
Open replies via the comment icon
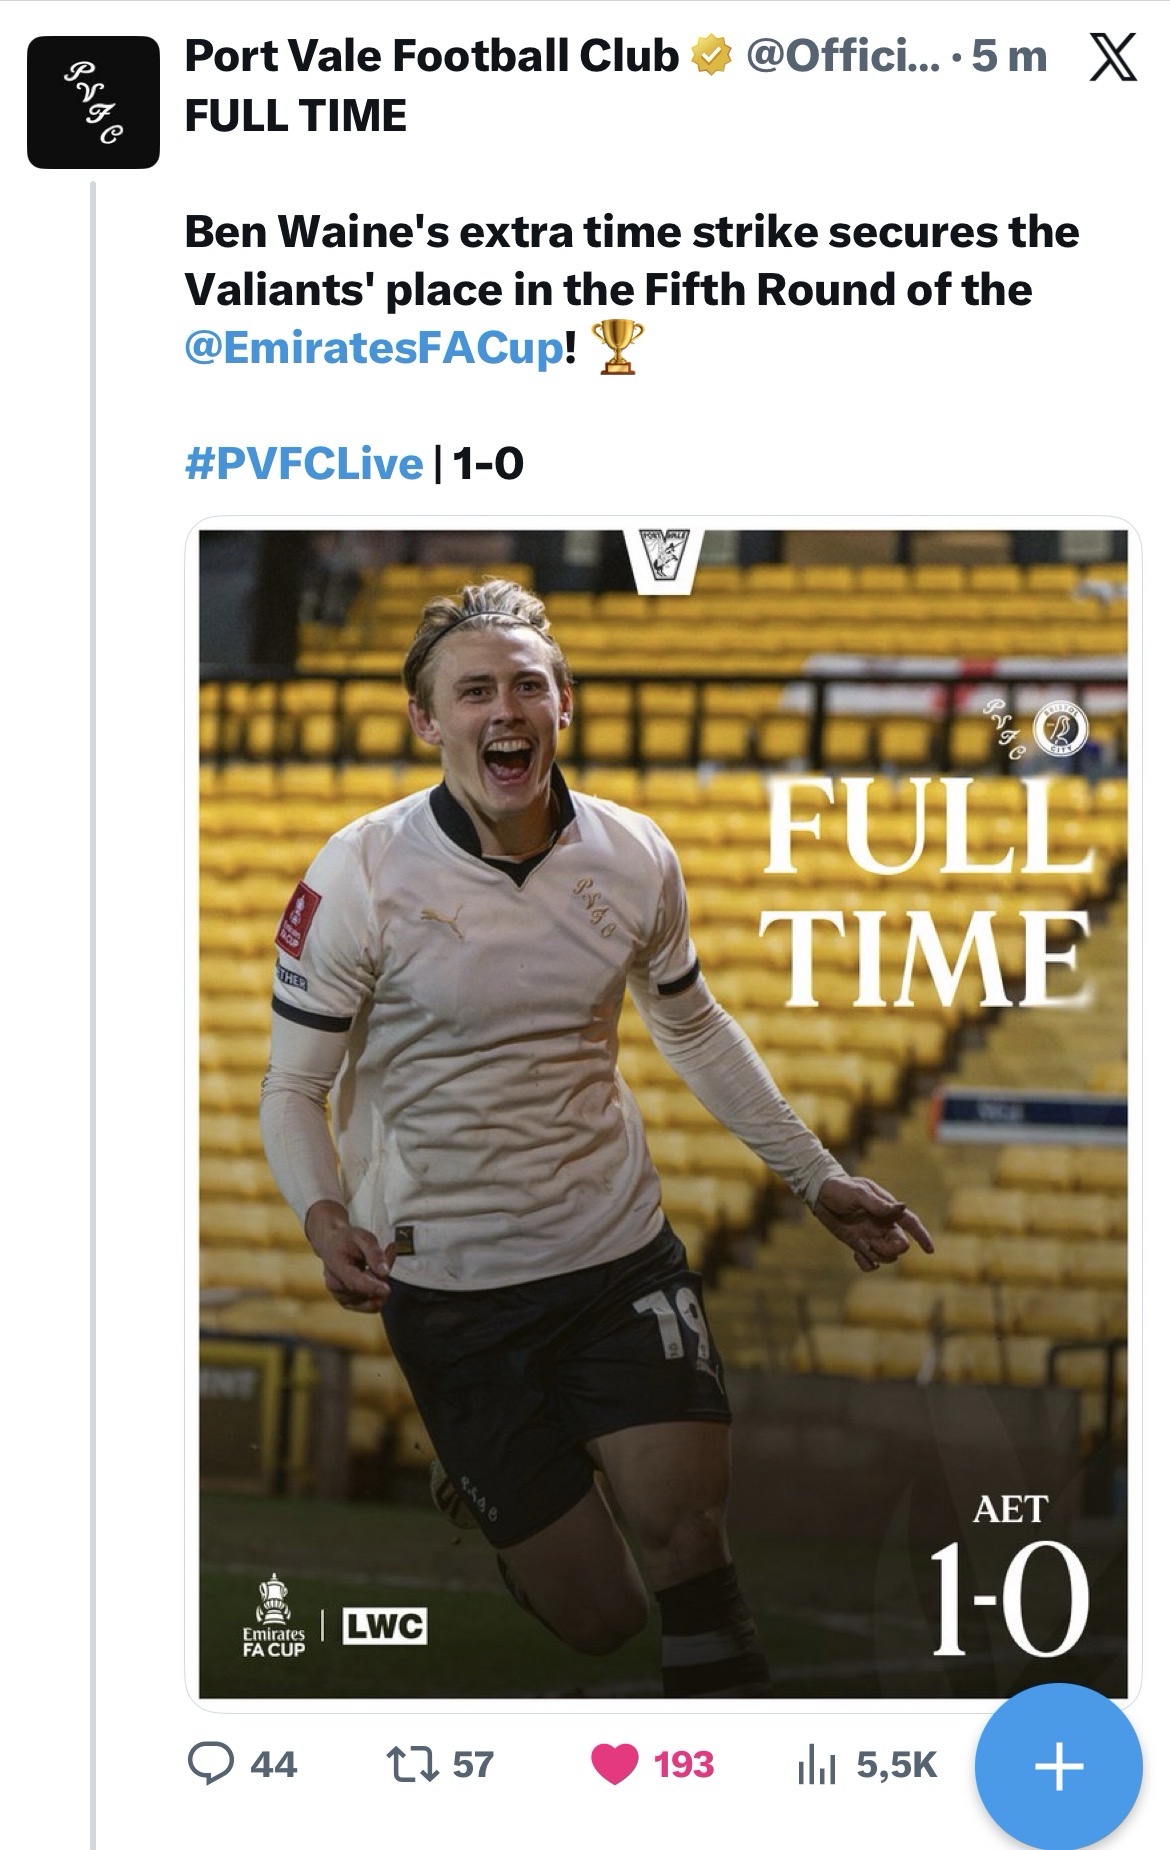[210, 1763]
